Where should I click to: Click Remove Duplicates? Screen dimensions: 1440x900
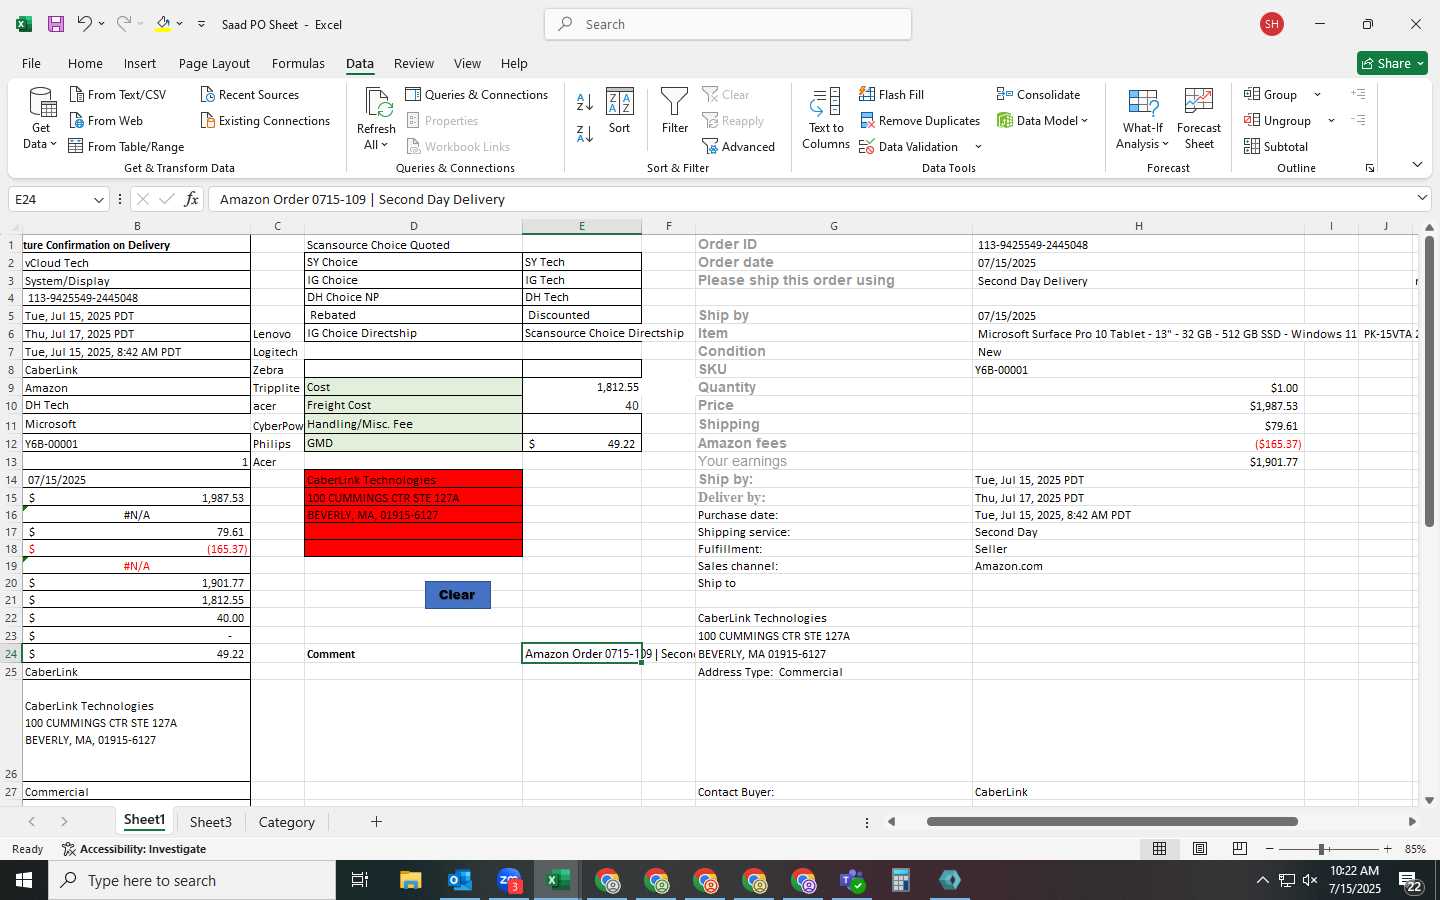pos(920,120)
